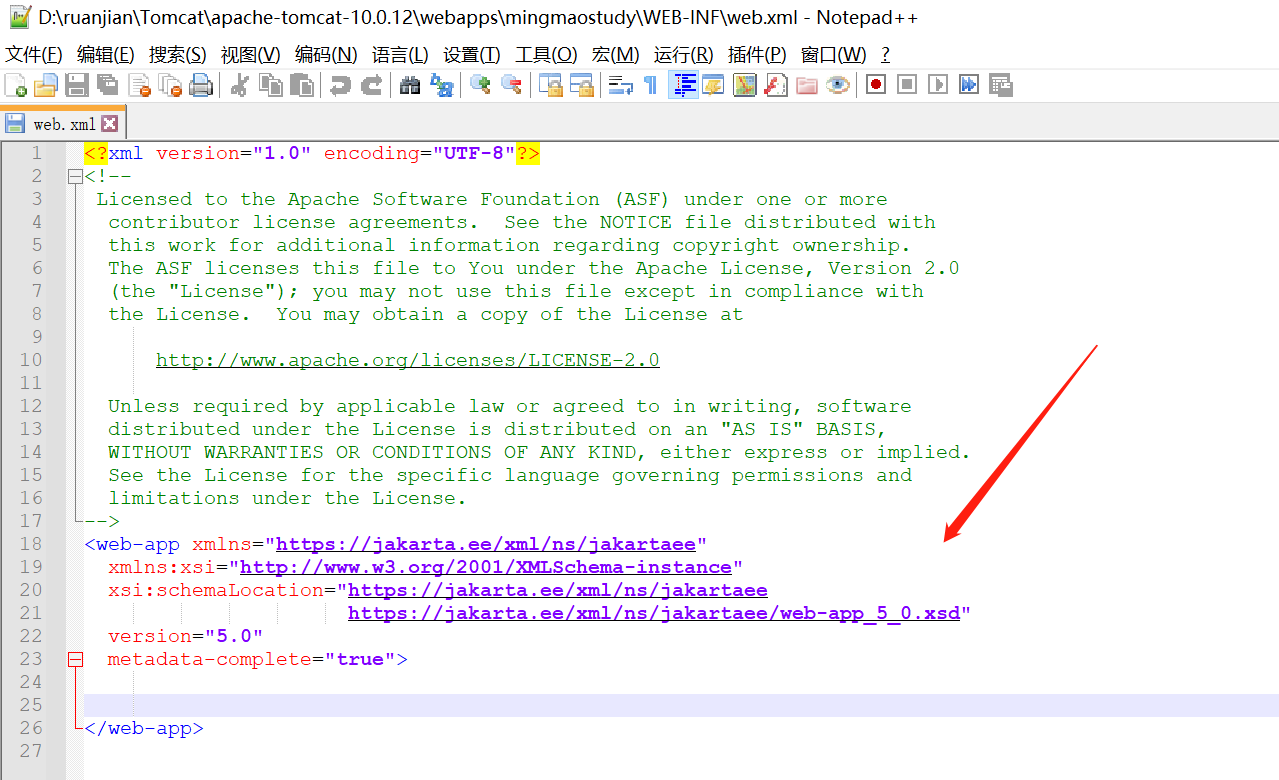Click the closing </web-app> tag

coord(144,728)
